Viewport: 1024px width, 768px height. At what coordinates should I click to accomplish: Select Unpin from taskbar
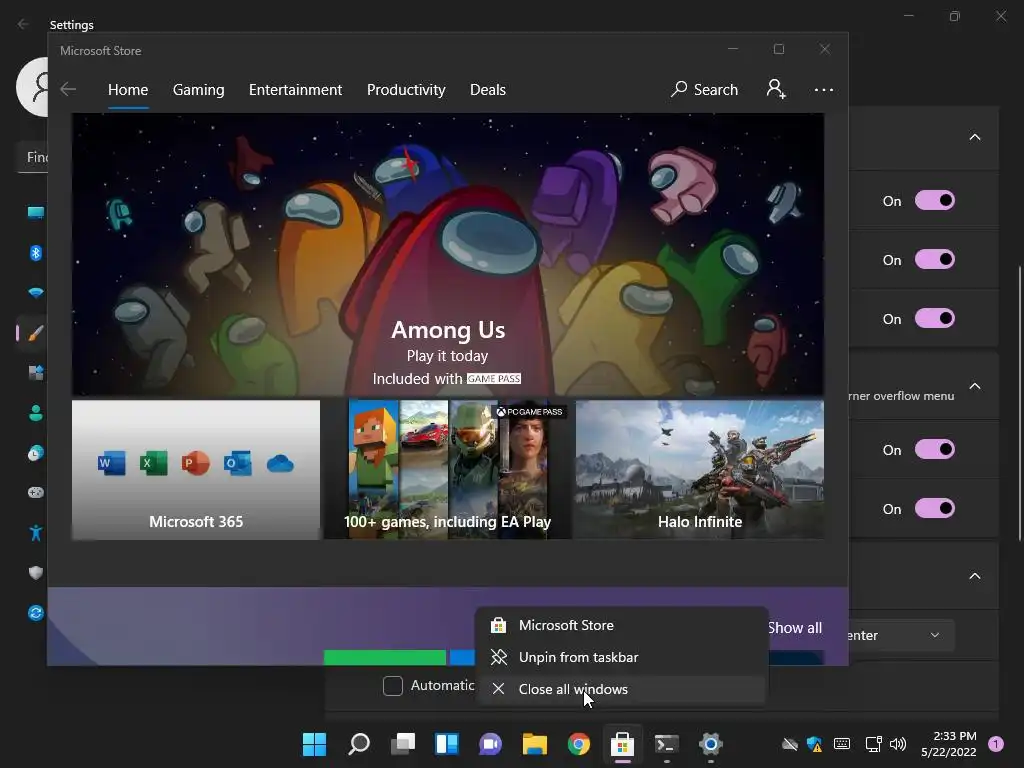click(622, 657)
